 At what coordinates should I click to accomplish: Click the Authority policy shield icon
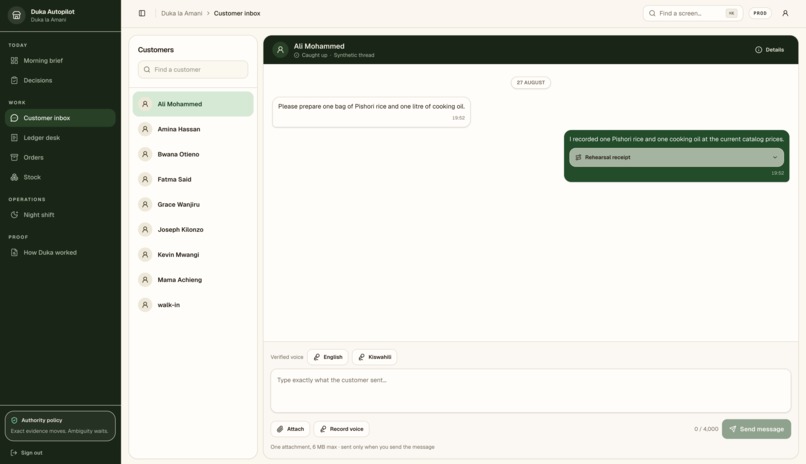click(14, 420)
